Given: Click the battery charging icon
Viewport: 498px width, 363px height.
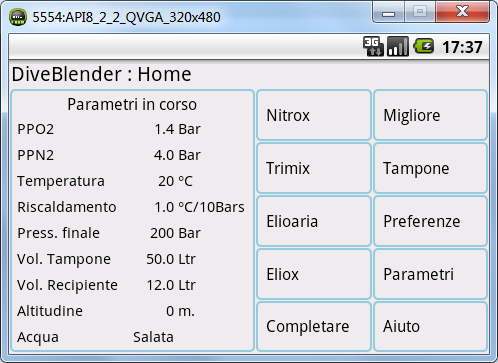Looking at the screenshot, I should (423, 46).
